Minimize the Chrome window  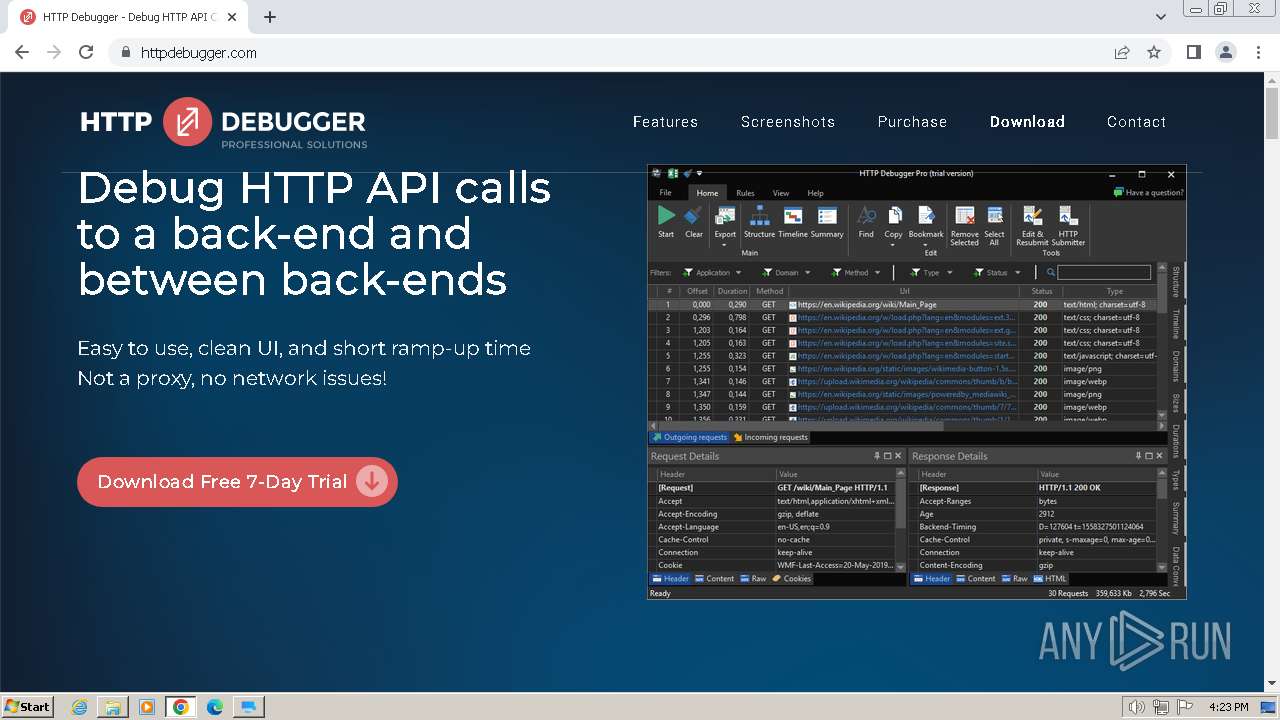1197,8
